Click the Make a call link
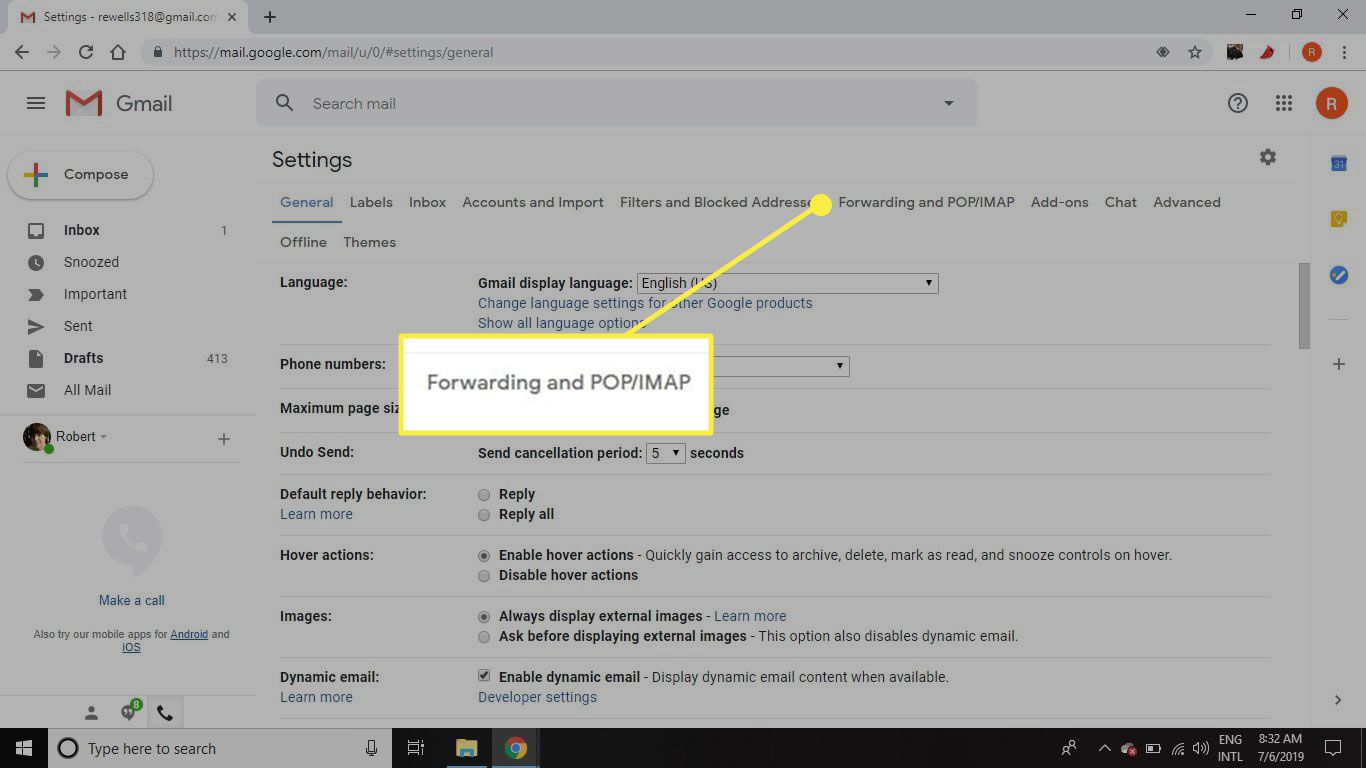The width and height of the screenshot is (1366, 768). (x=132, y=600)
